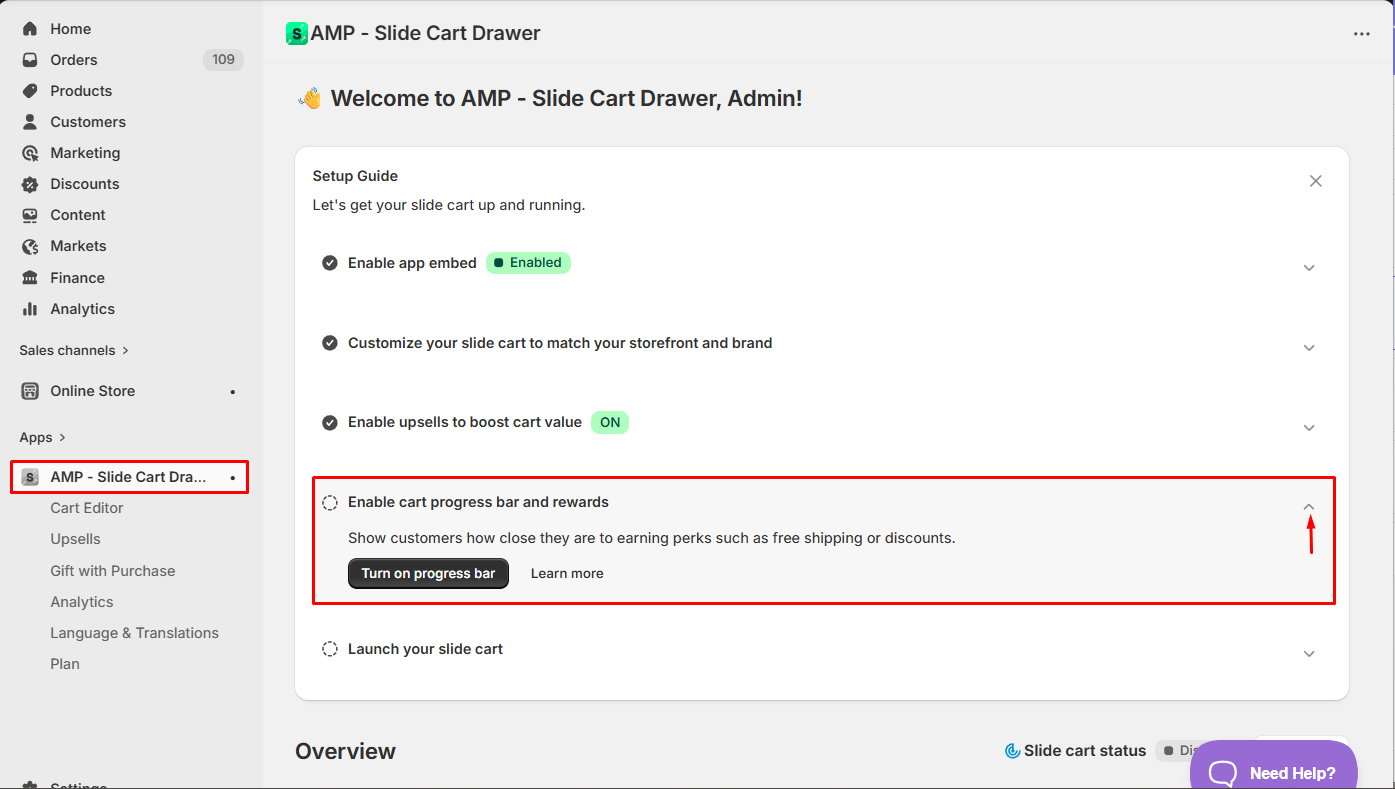
Task: Expand the Customize your slide cart step
Action: [1309, 348]
